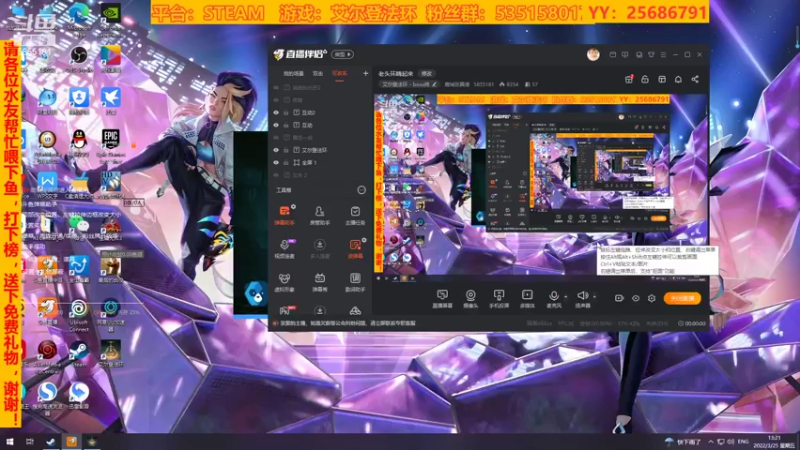Open the user avatar in title bar
Image resolution: width=800 pixels, height=450 pixels.
click(593, 55)
